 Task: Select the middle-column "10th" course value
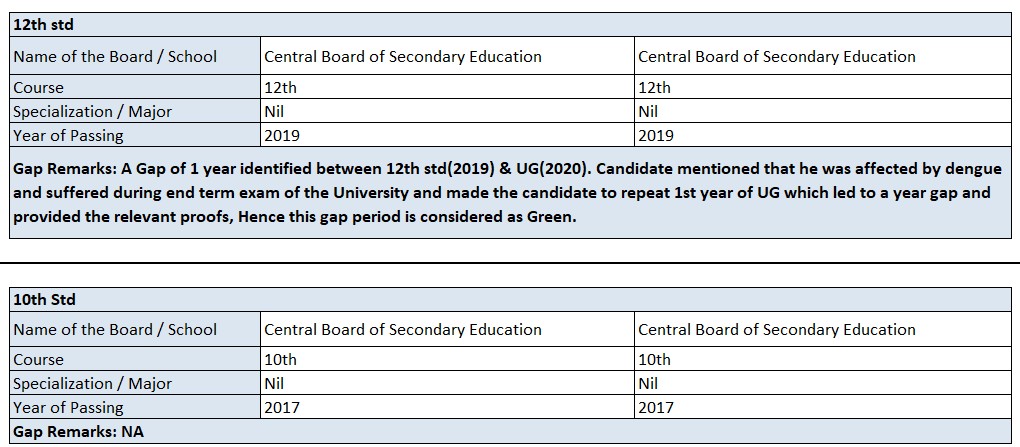pos(281,360)
